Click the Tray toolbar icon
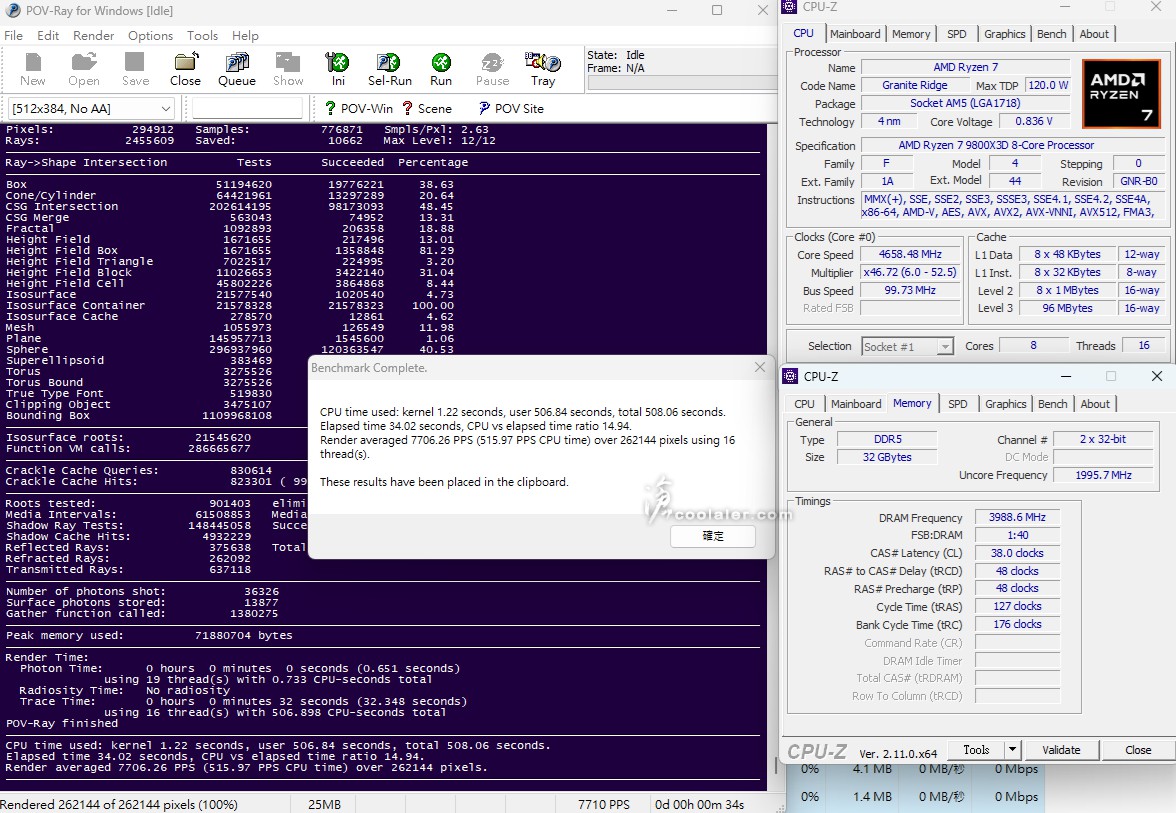The width and height of the screenshot is (1176, 813). (x=543, y=70)
